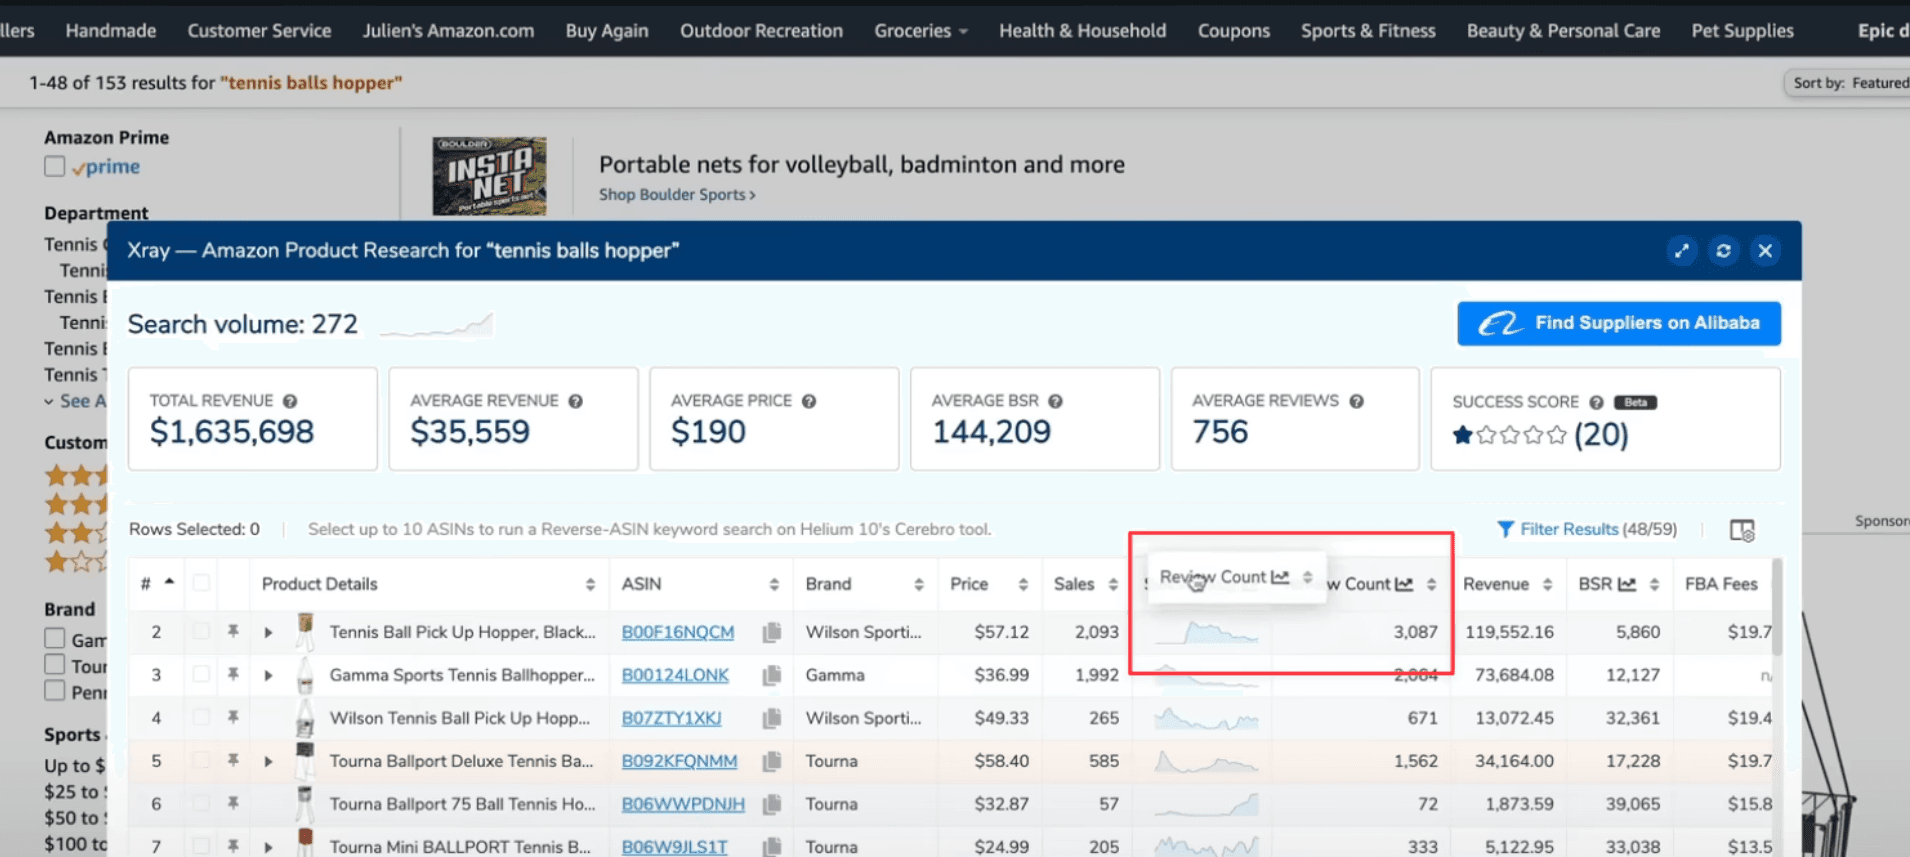The height and width of the screenshot is (857, 1910).
Task: Open Buy Again nav item
Action: point(607,31)
